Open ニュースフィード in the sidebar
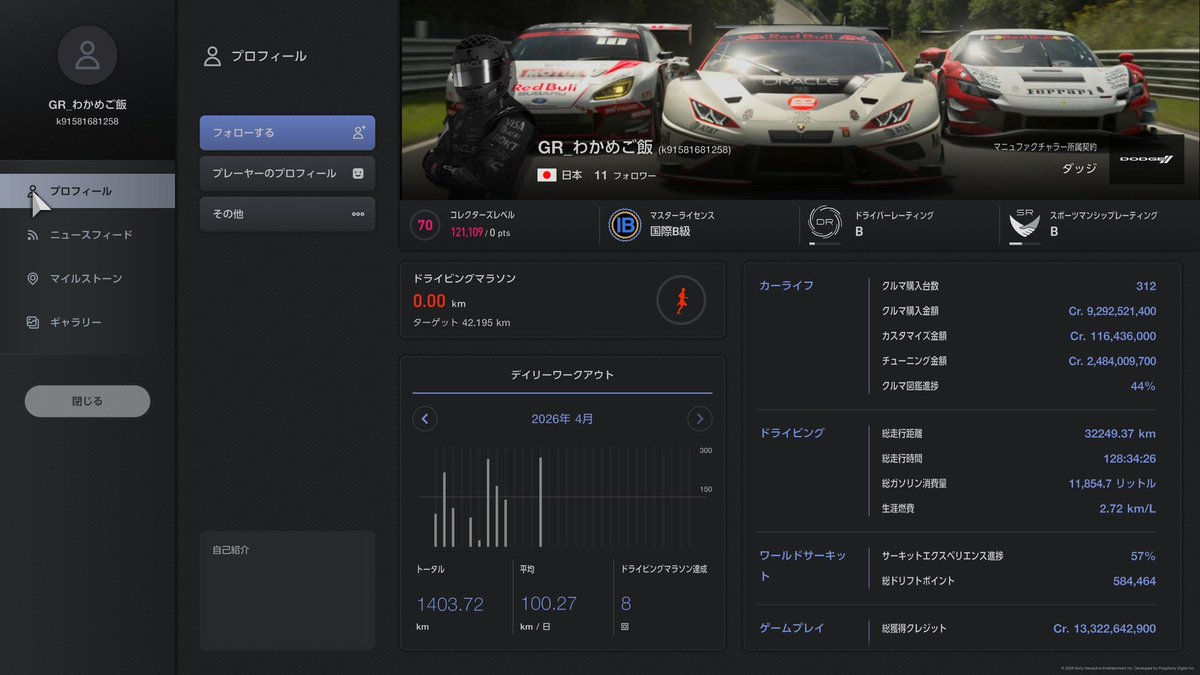This screenshot has height=675, width=1200. click(87, 235)
